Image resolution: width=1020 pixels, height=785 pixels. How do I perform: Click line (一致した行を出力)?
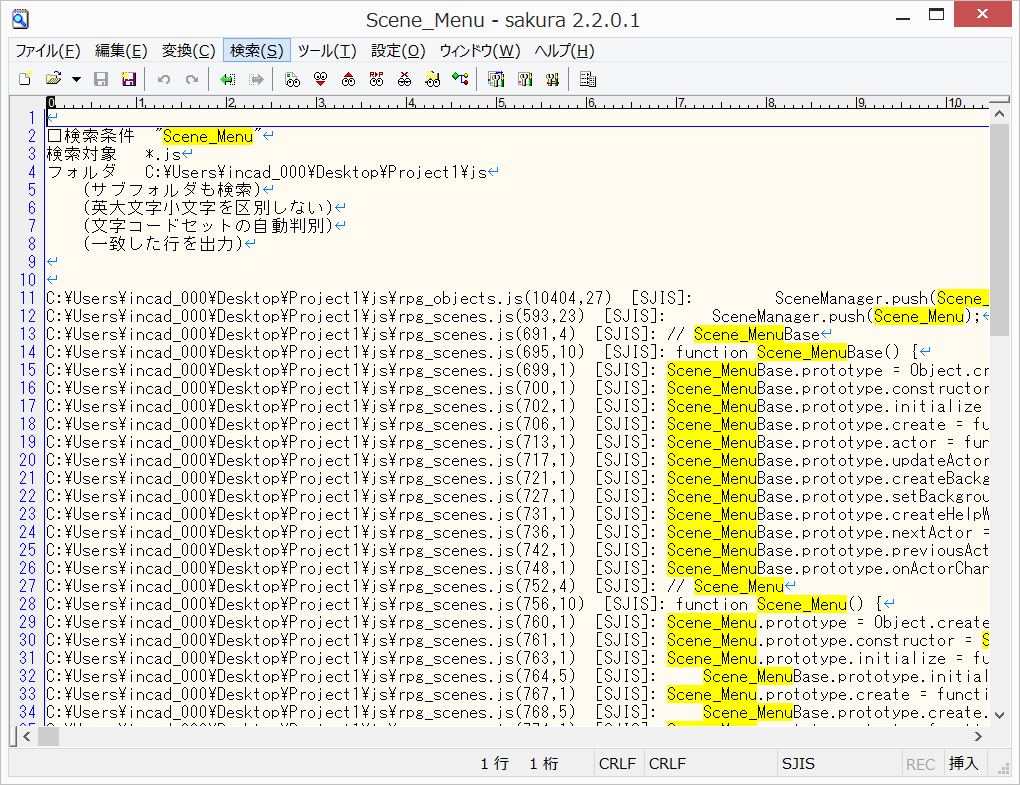[x=169, y=244]
